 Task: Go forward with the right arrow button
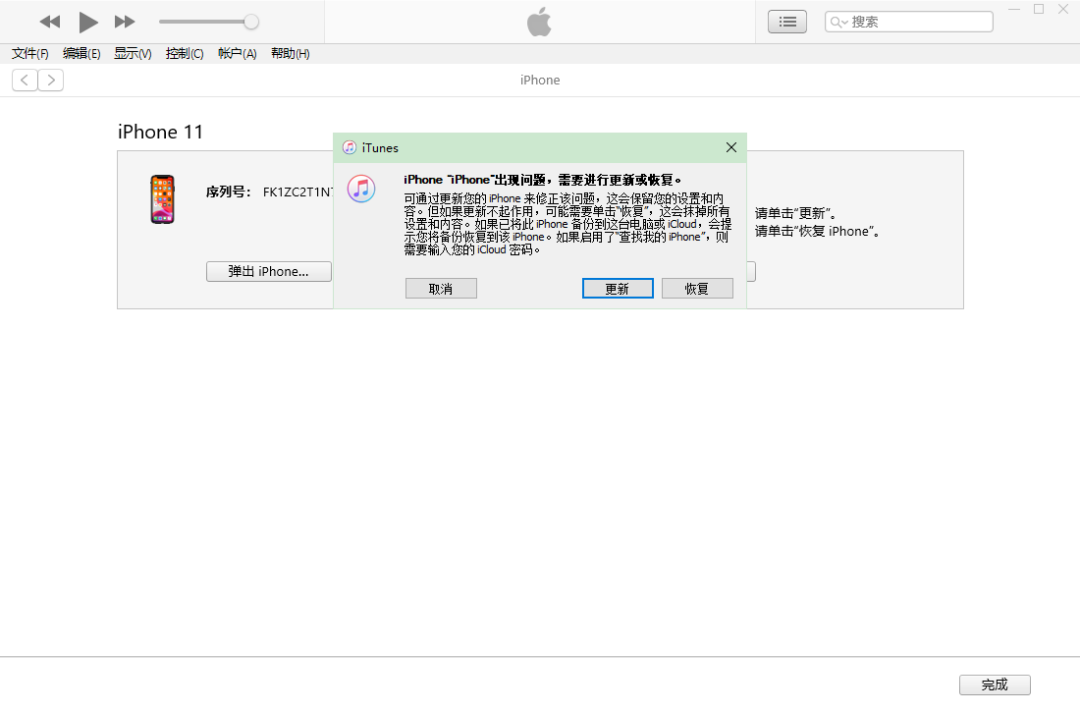coord(51,81)
